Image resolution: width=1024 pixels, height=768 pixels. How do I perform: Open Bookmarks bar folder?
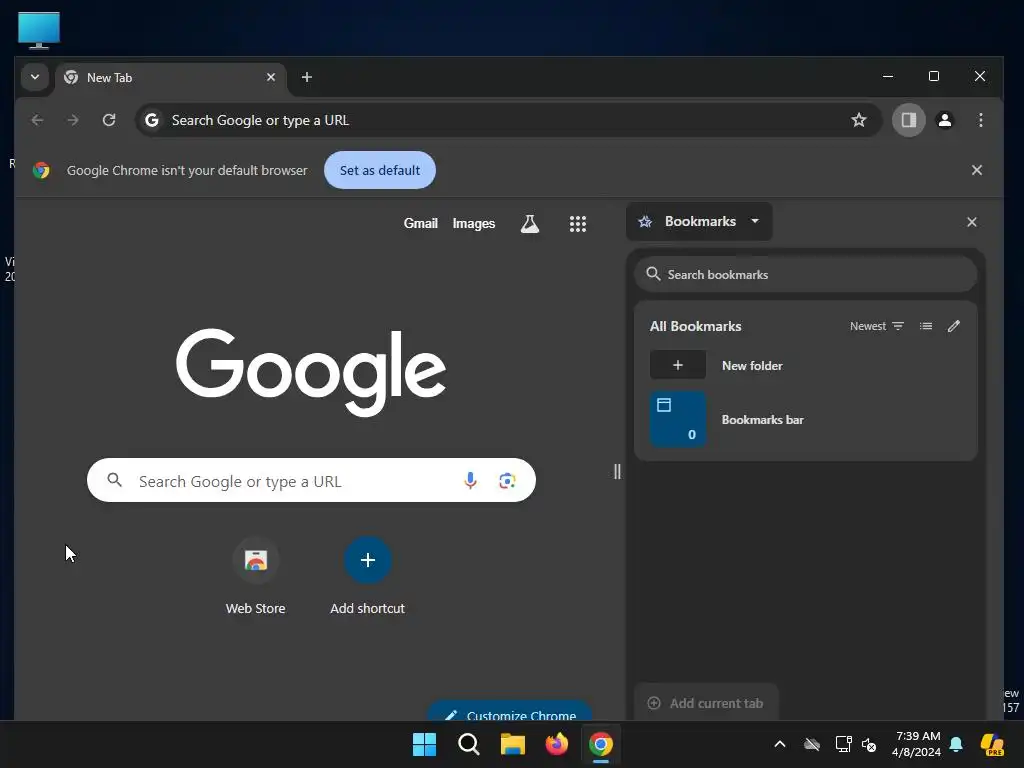pos(807,419)
